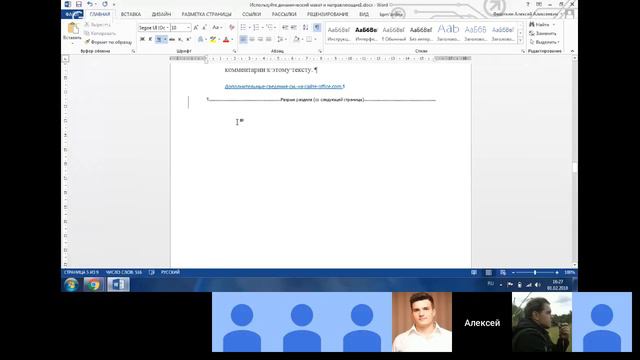Toggle show paragraph marks (¶) button
The height and width of the screenshot is (360, 640).
tap(317, 27)
